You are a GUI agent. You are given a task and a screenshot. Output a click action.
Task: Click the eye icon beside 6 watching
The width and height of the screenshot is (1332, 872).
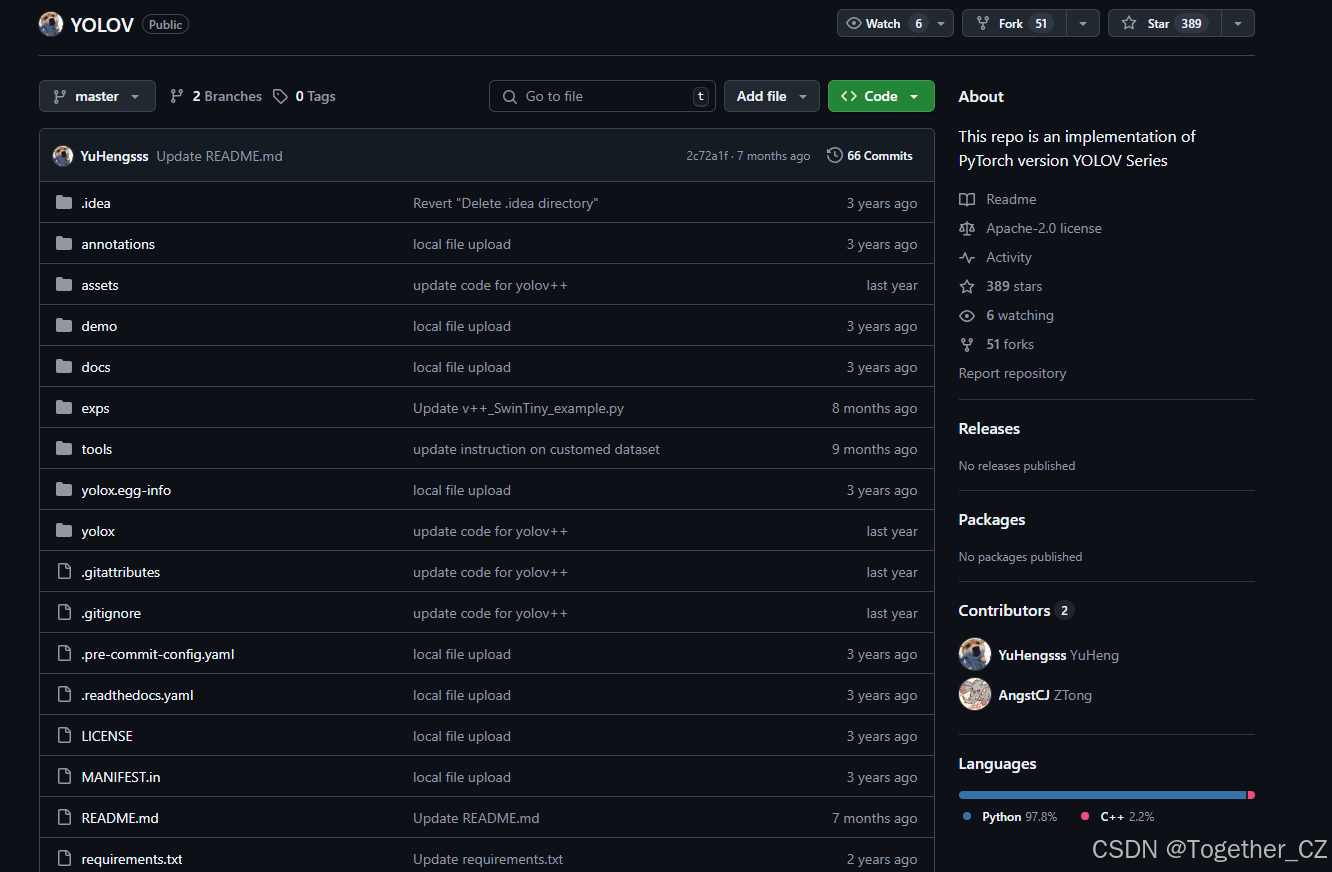tap(966, 315)
